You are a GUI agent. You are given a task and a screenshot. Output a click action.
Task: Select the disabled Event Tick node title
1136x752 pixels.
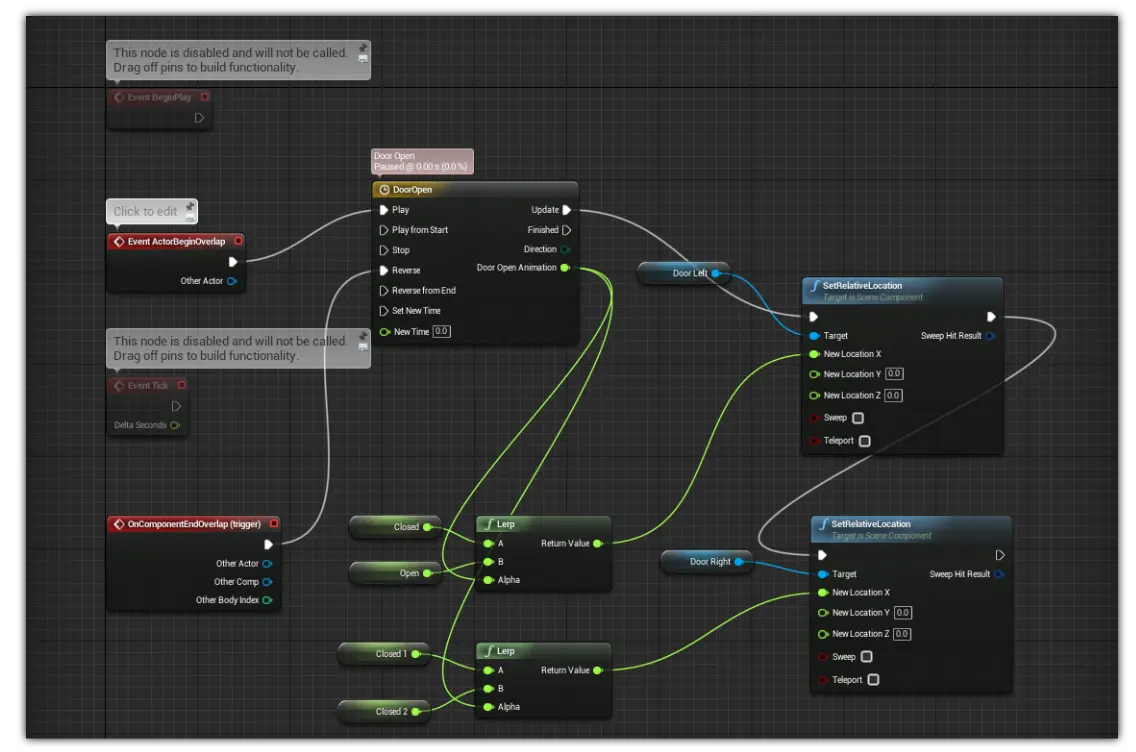pyautogui.click(x=148, y=385)
